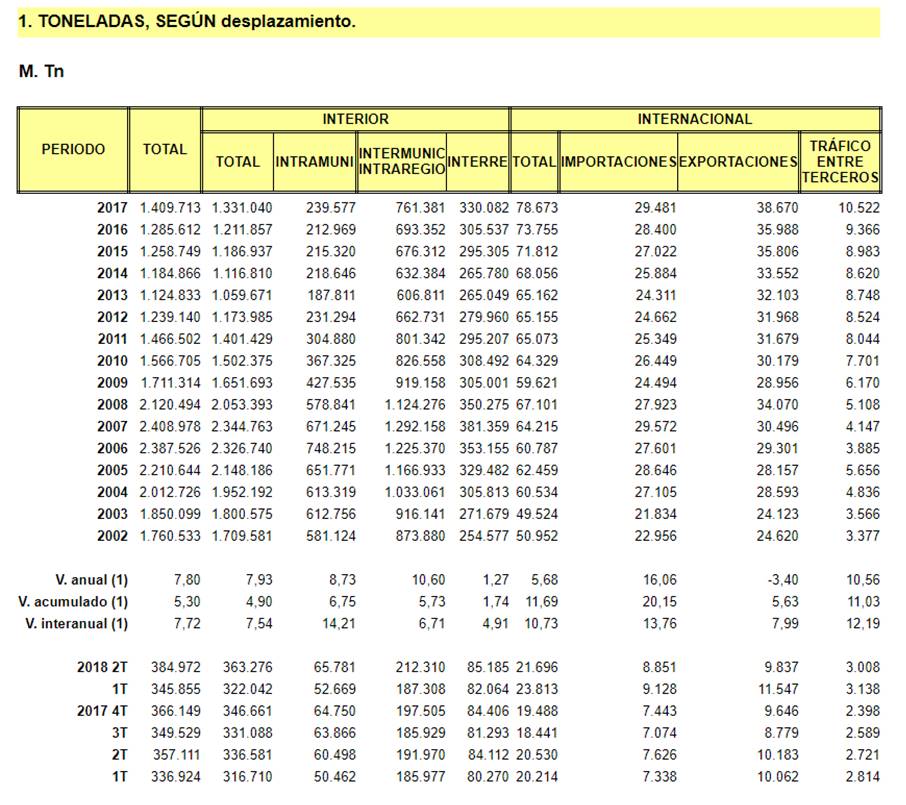Select the 2008 row label
This screenshot has height=805, width=906.
tap(111, 405)
